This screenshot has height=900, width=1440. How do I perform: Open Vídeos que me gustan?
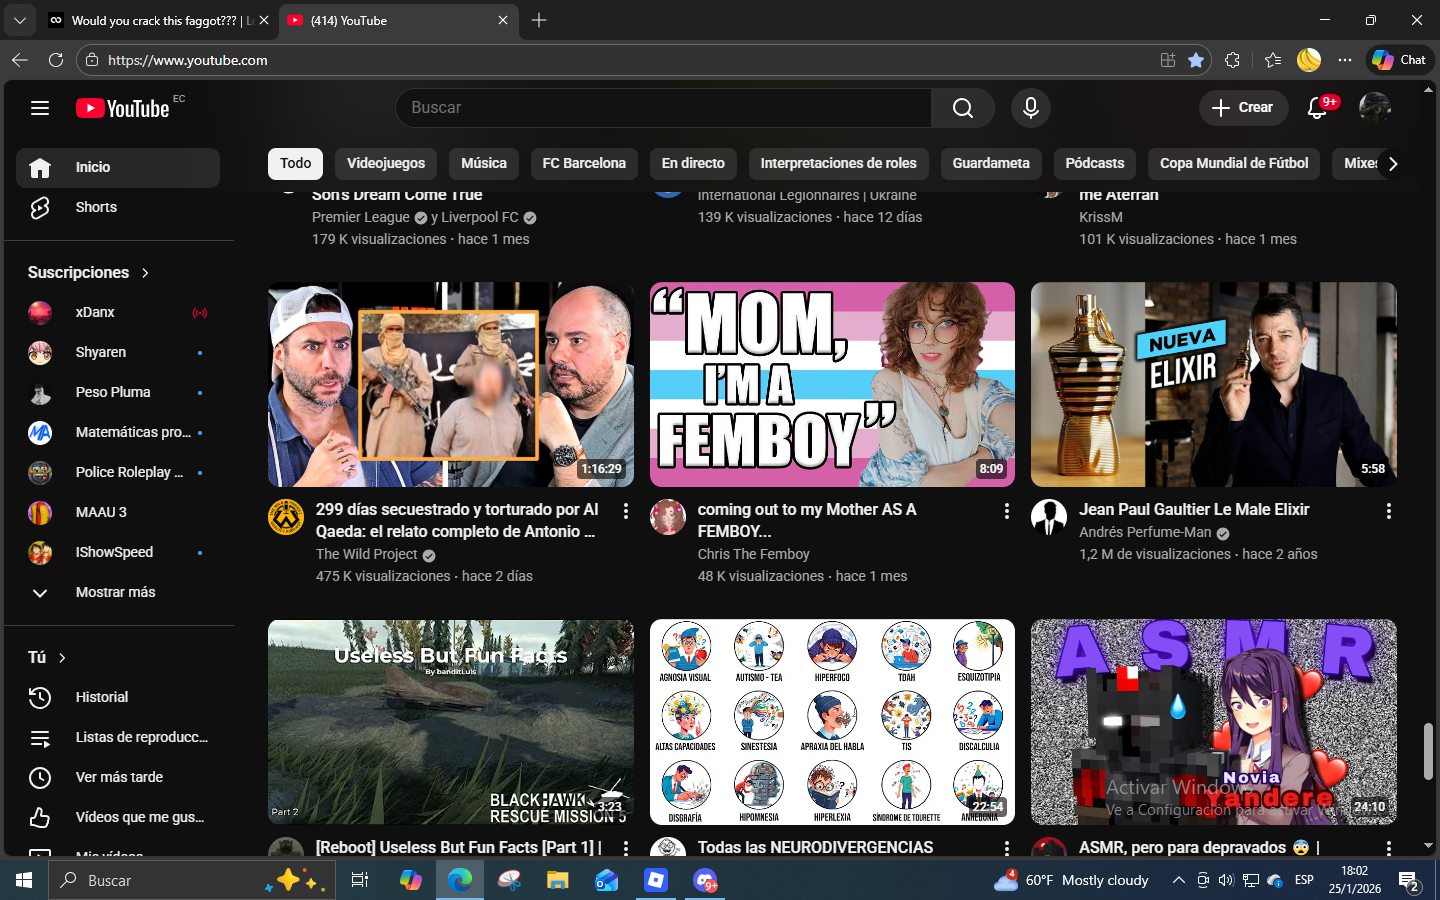tap(118, 817)
